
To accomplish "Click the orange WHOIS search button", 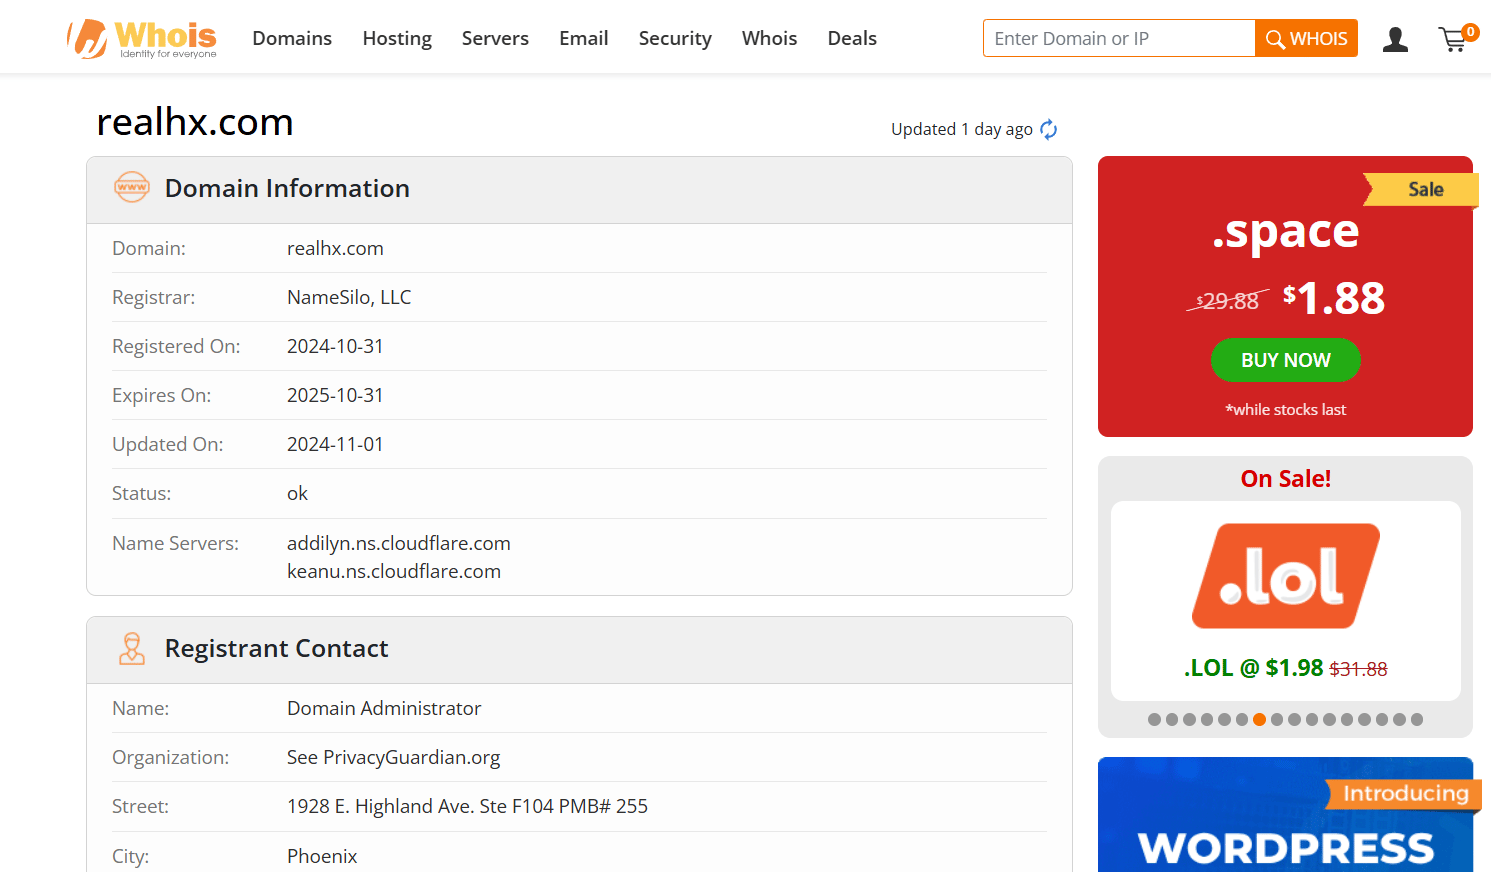I will 1306,38.
